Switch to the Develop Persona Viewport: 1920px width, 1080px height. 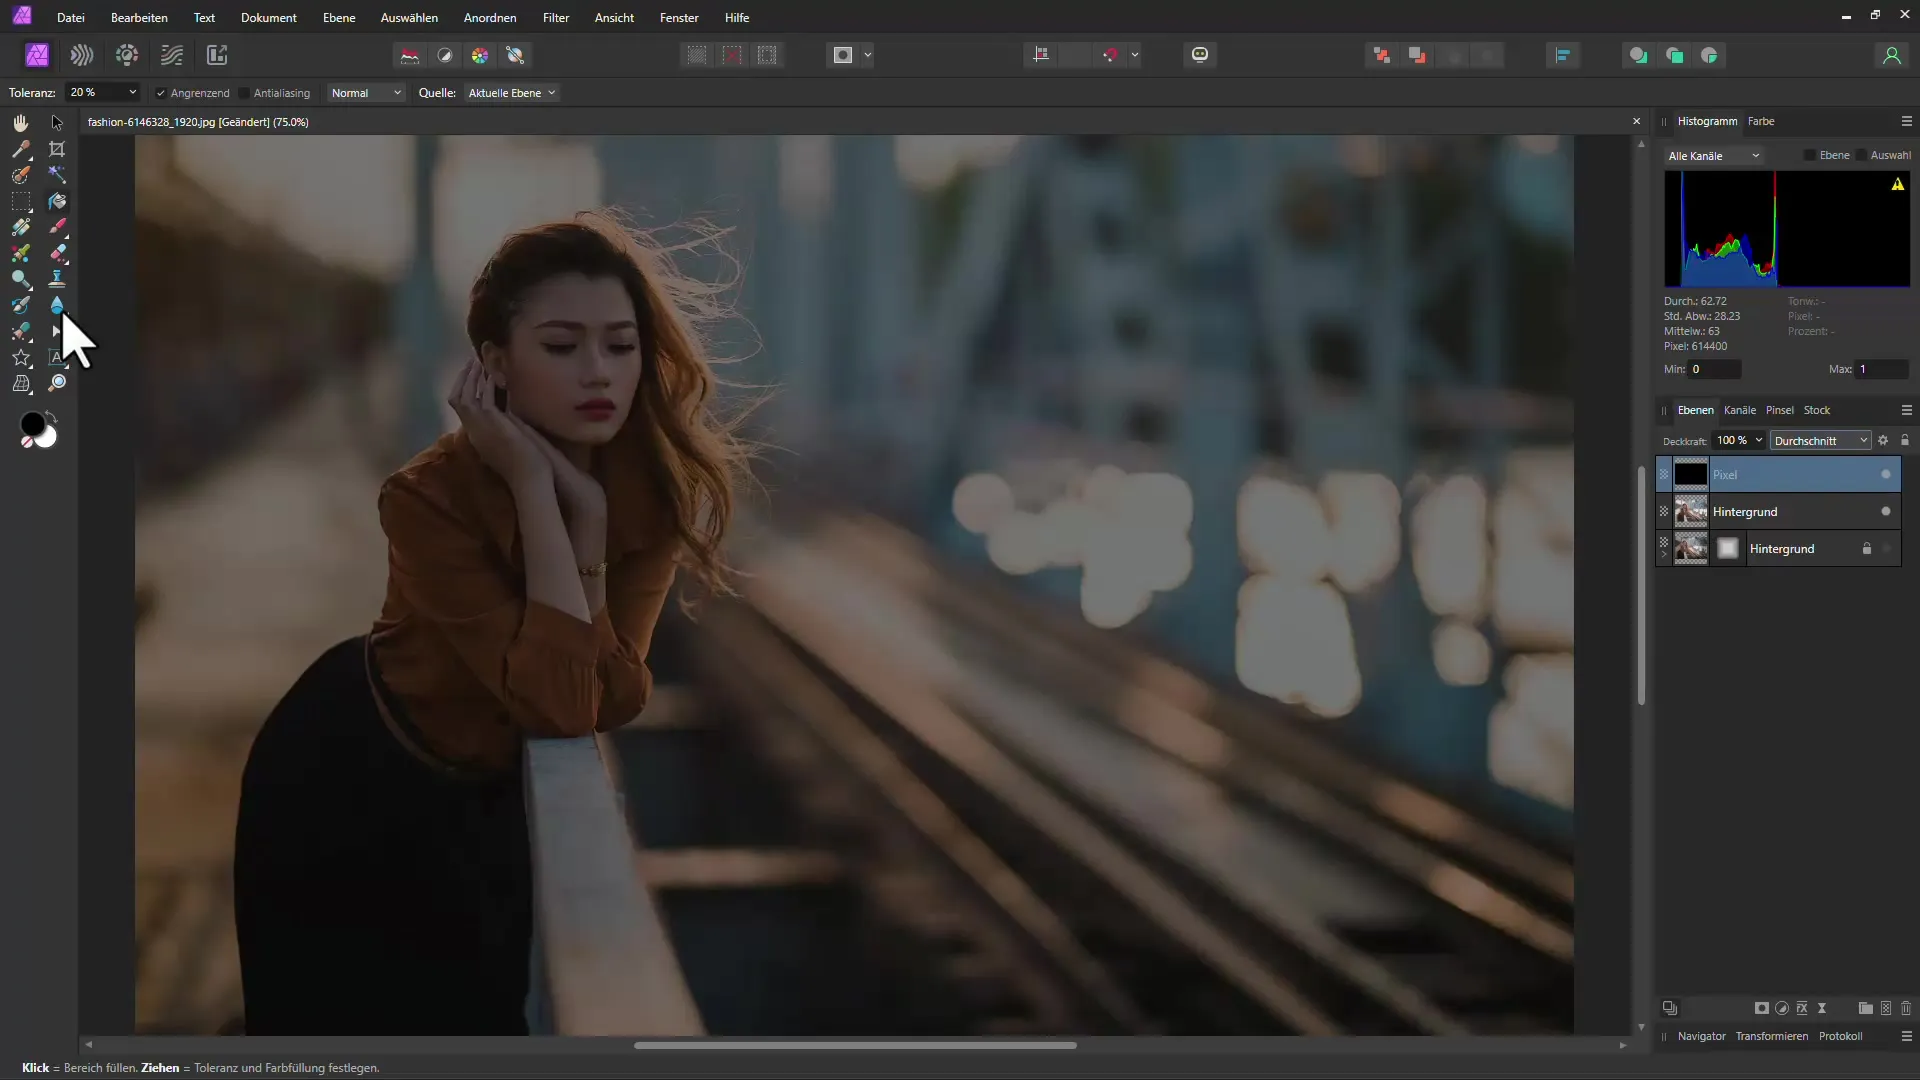[x=127, y=55]
